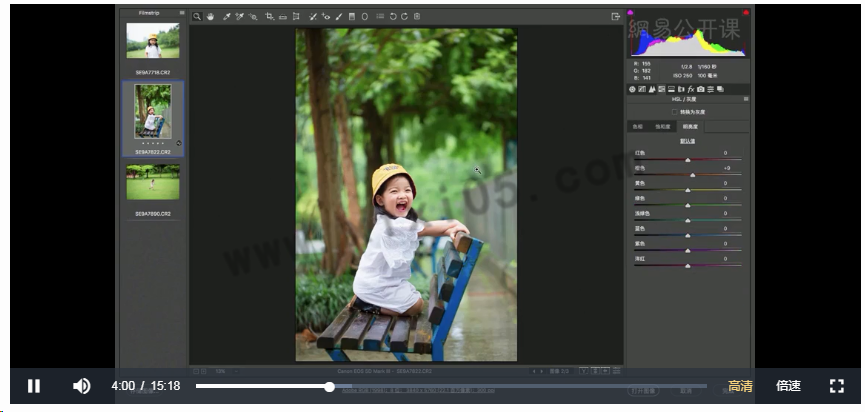
Task: Toggle the shadow clipping warning in histogram
Action: pos(631,13)
